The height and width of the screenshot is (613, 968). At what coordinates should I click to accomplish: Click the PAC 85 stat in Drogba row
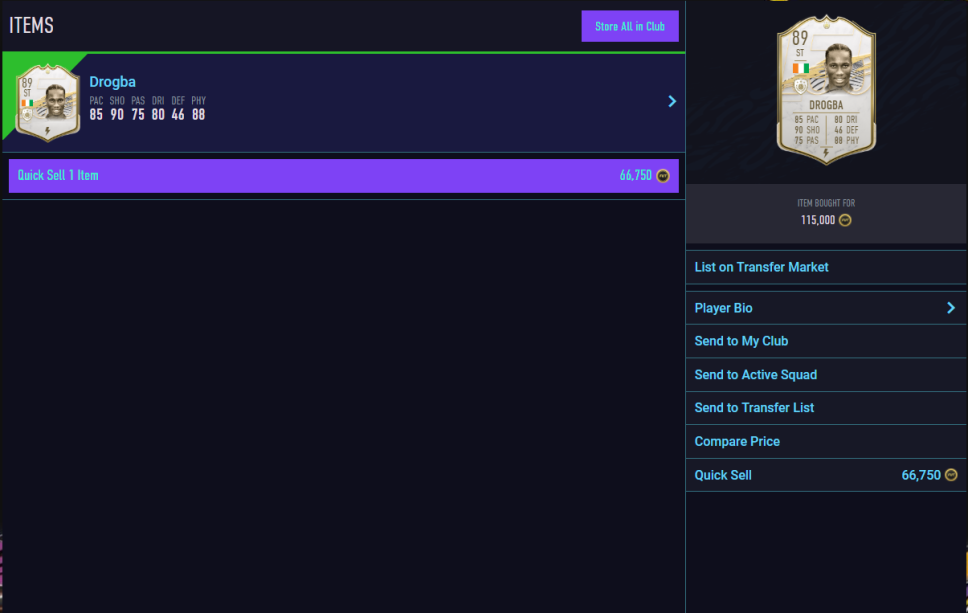coord(96,109)
